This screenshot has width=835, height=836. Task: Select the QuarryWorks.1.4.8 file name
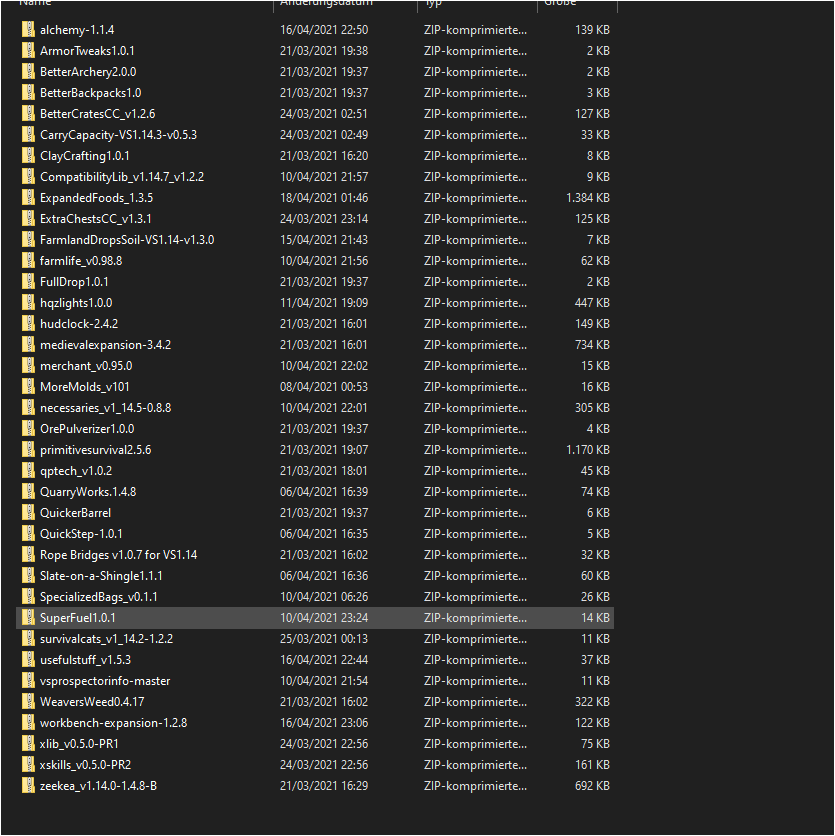[88, 492]
